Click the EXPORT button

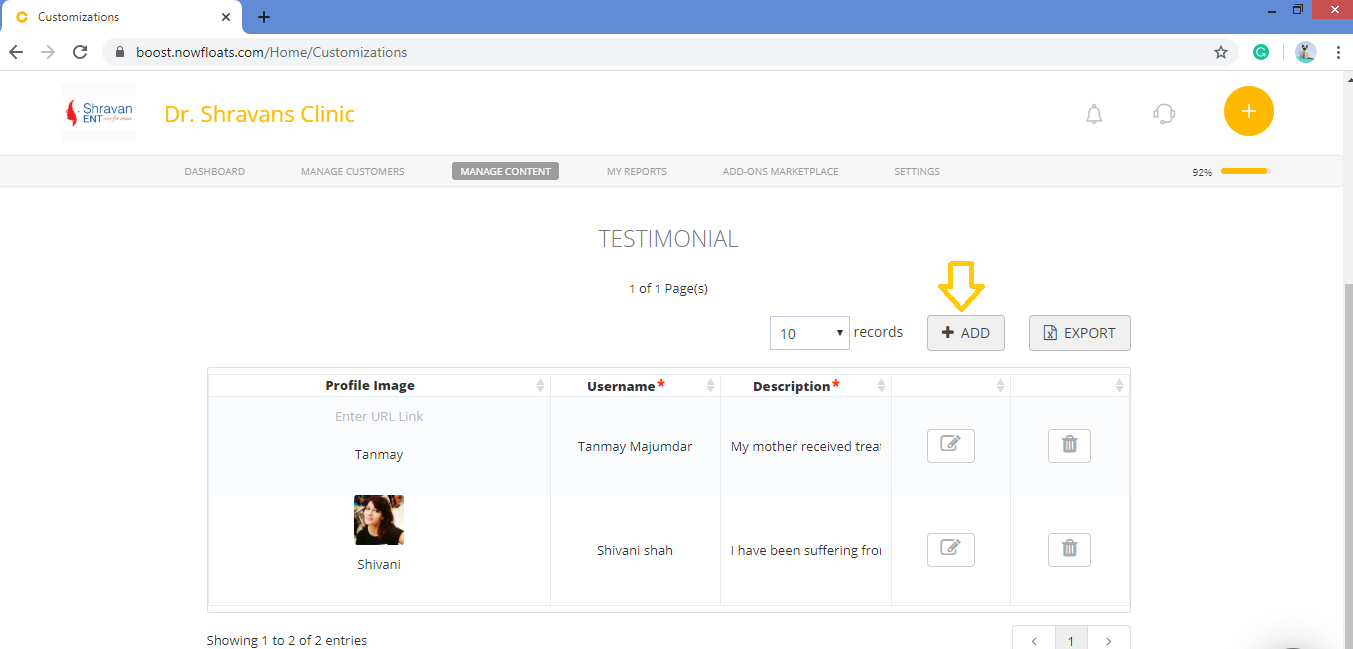1080,333
